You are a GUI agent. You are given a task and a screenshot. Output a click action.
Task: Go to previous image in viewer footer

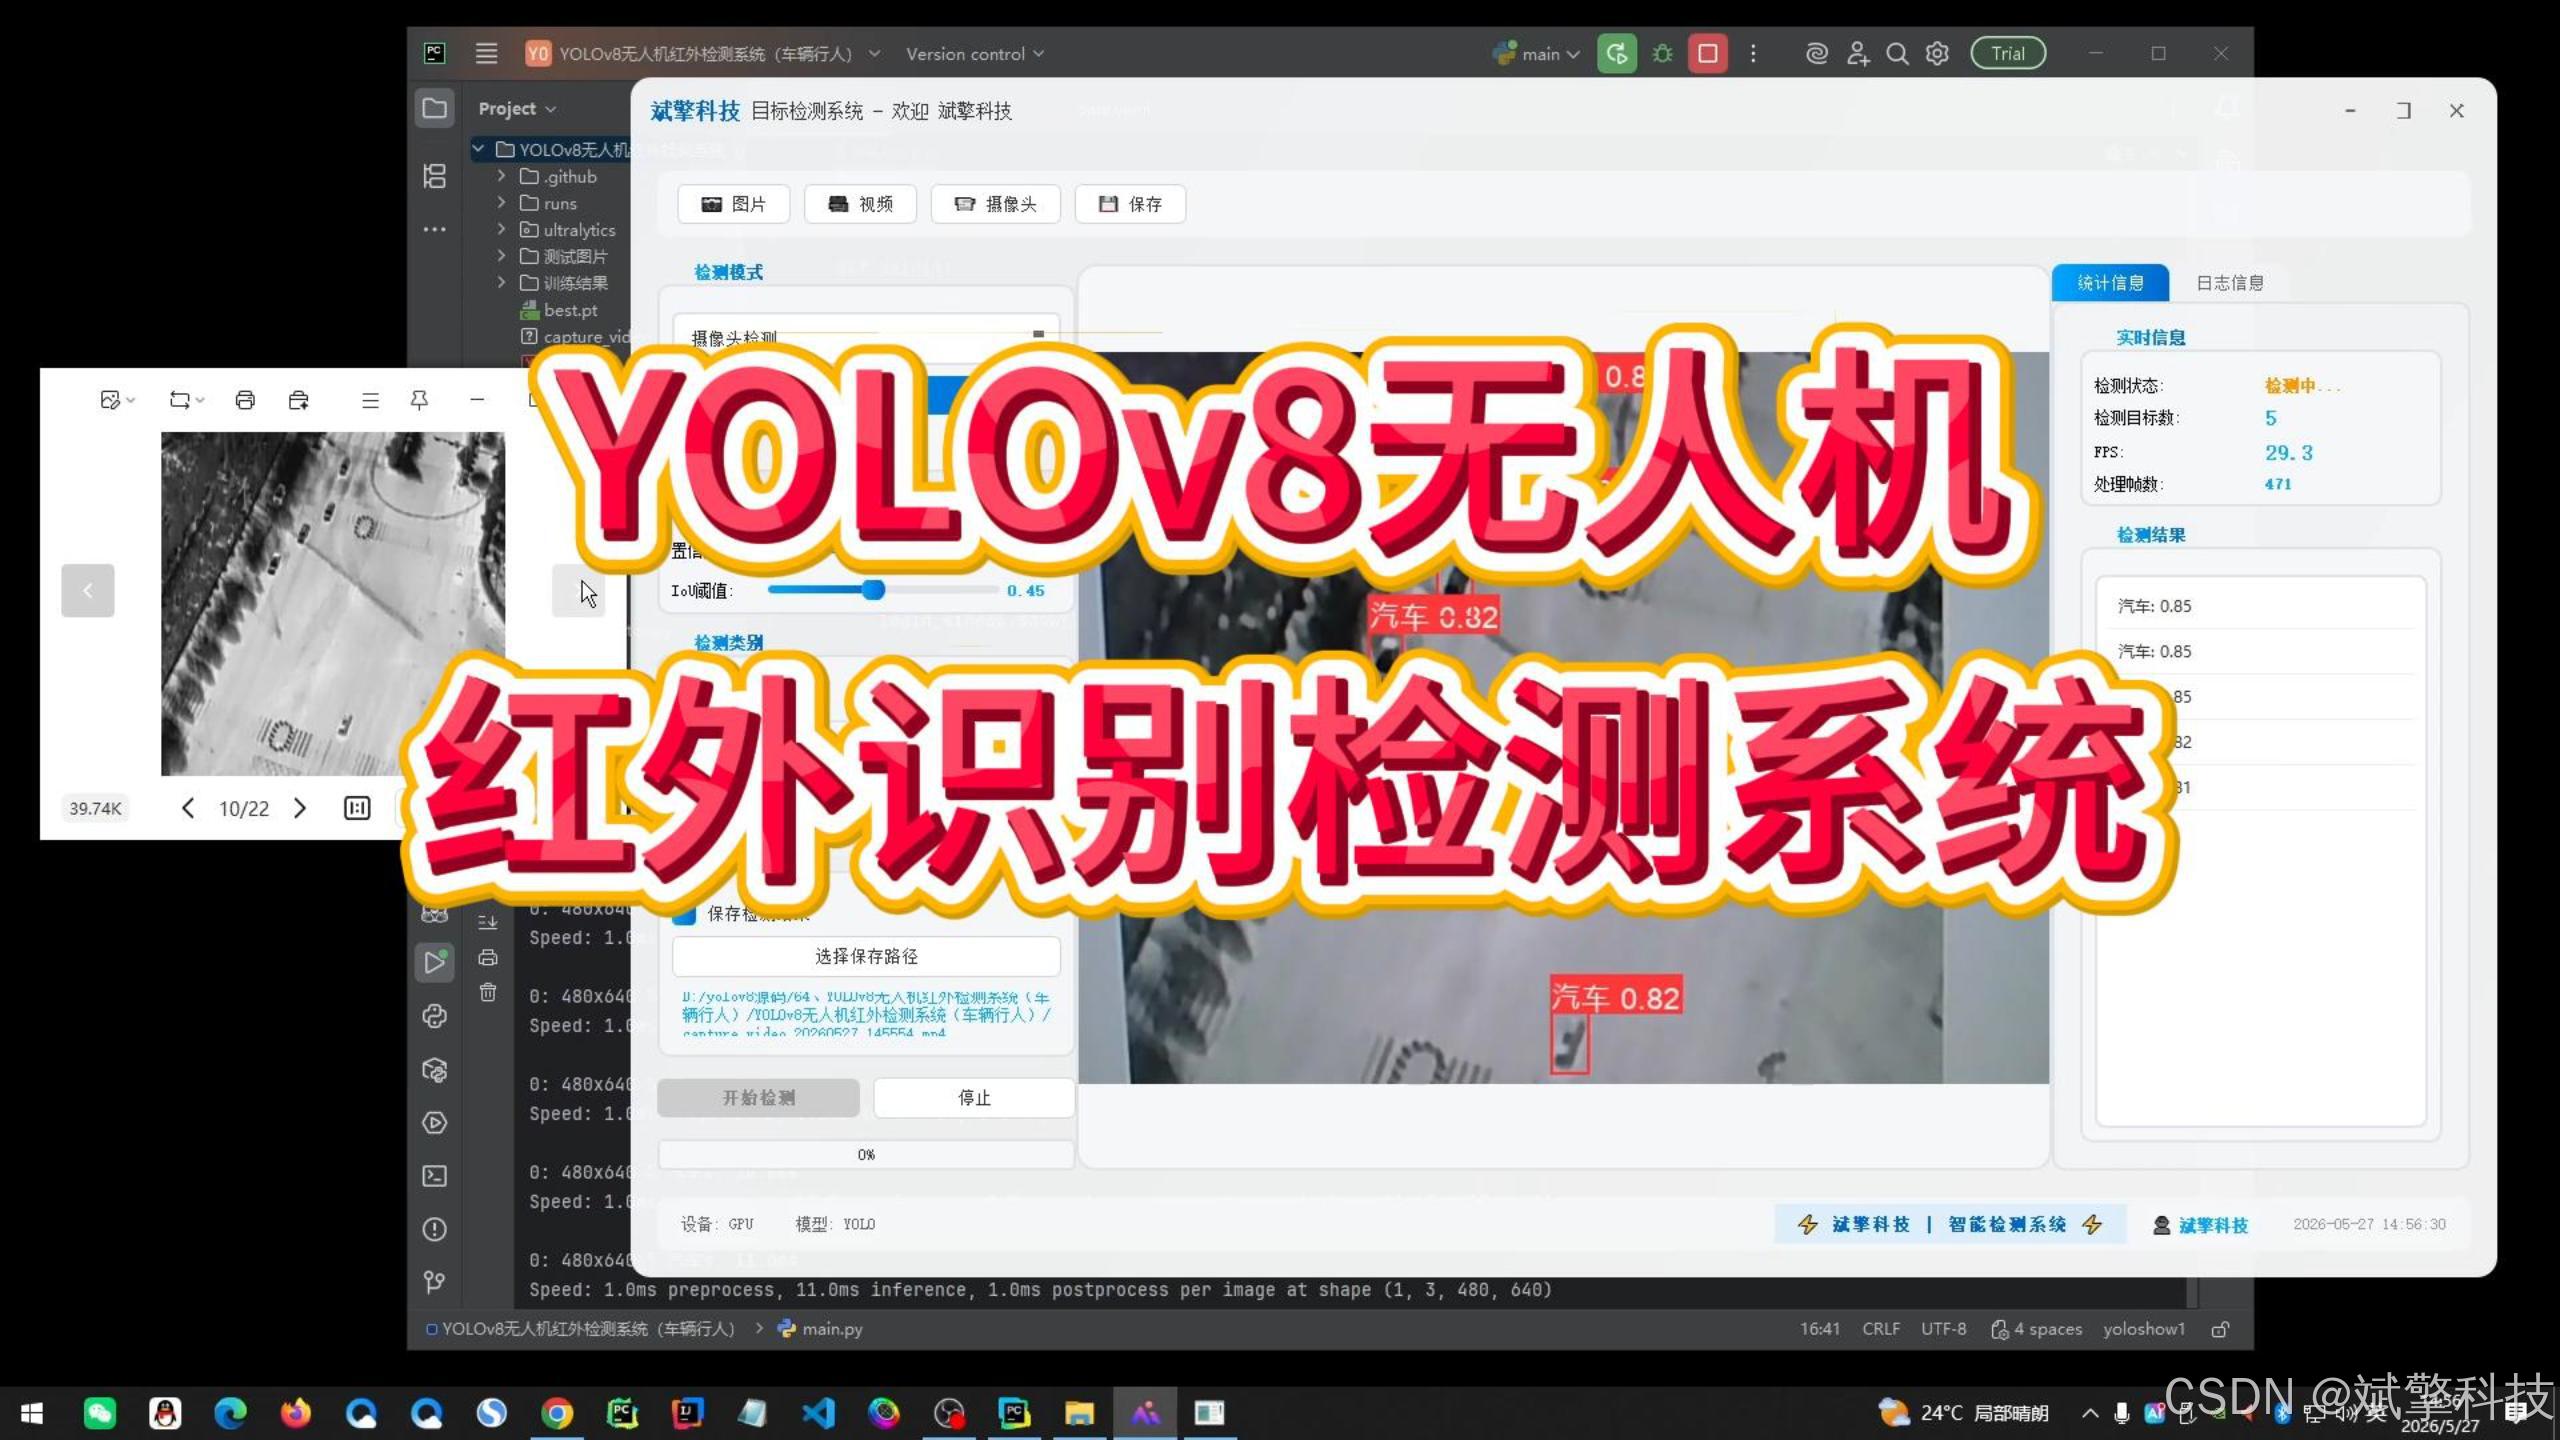pyautogui.click(x=187, y=808)
